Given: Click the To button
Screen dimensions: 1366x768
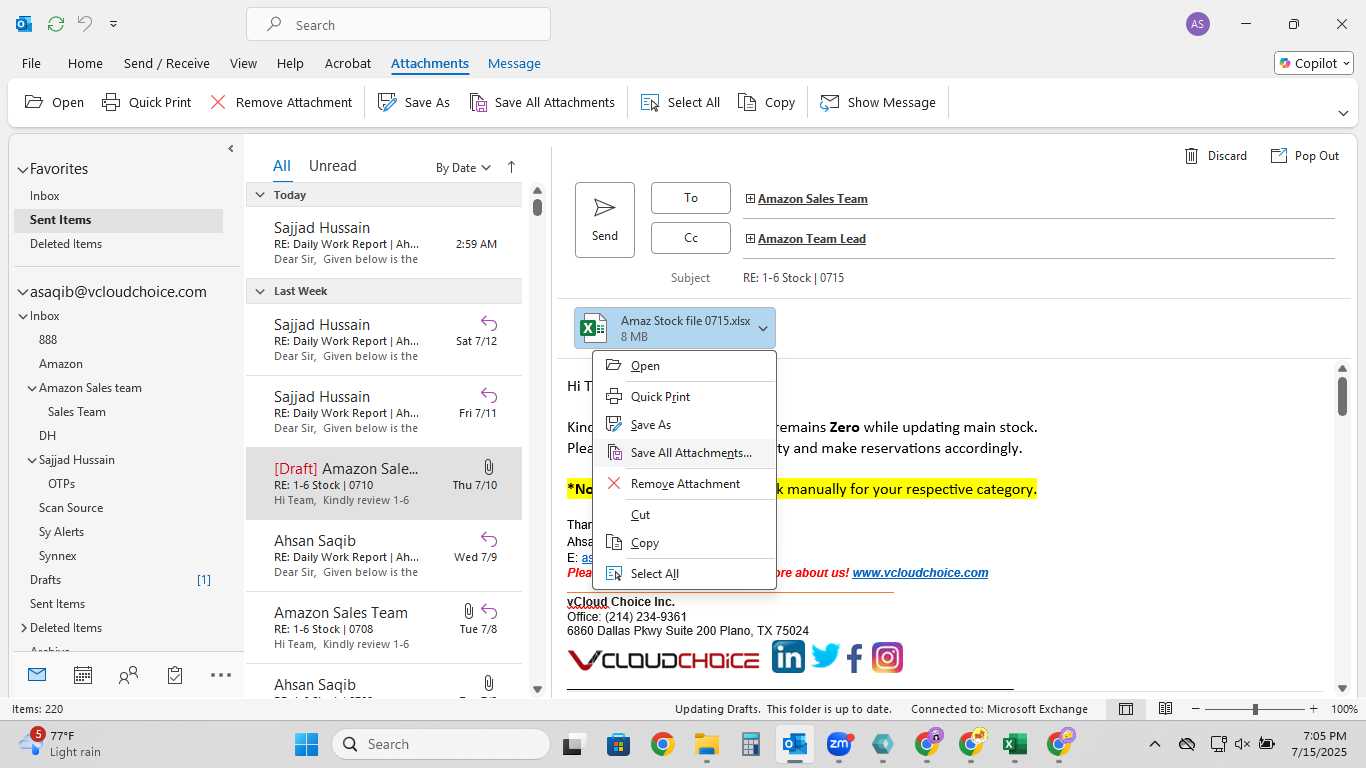Looking at the screenshot, I should coord(691,198).
